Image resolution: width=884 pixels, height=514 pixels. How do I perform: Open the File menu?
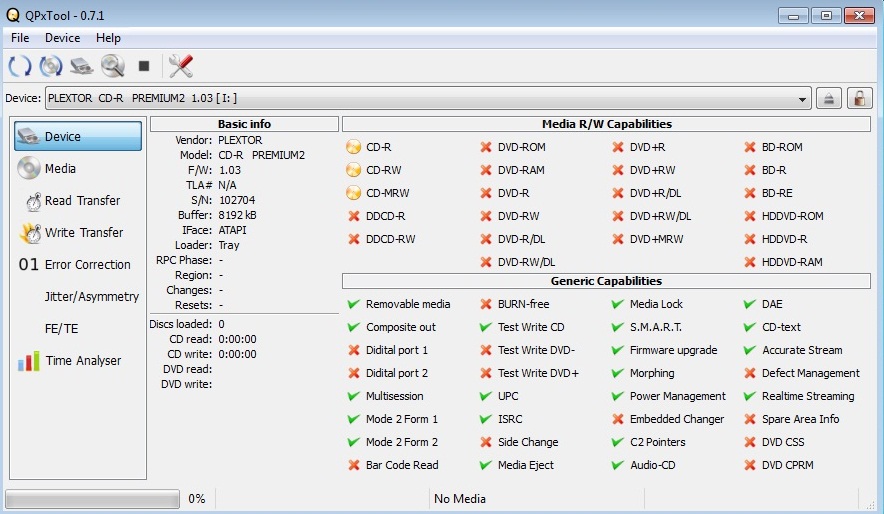(x=20, y=38)
